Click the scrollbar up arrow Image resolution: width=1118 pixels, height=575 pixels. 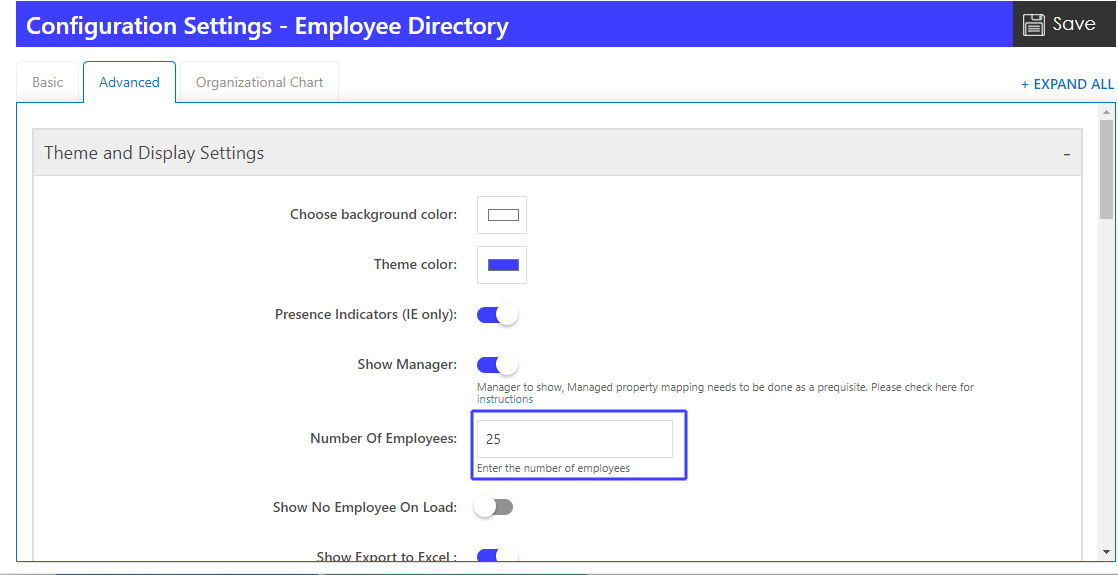tap(1106, 111)
